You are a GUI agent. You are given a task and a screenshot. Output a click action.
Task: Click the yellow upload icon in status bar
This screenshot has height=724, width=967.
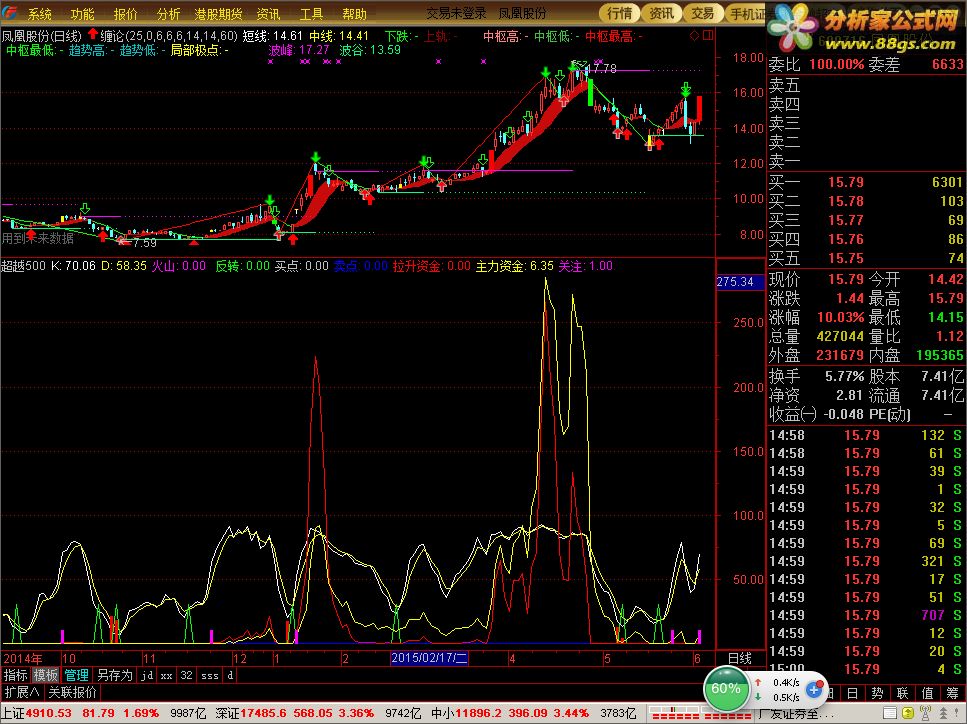point(908,714)
